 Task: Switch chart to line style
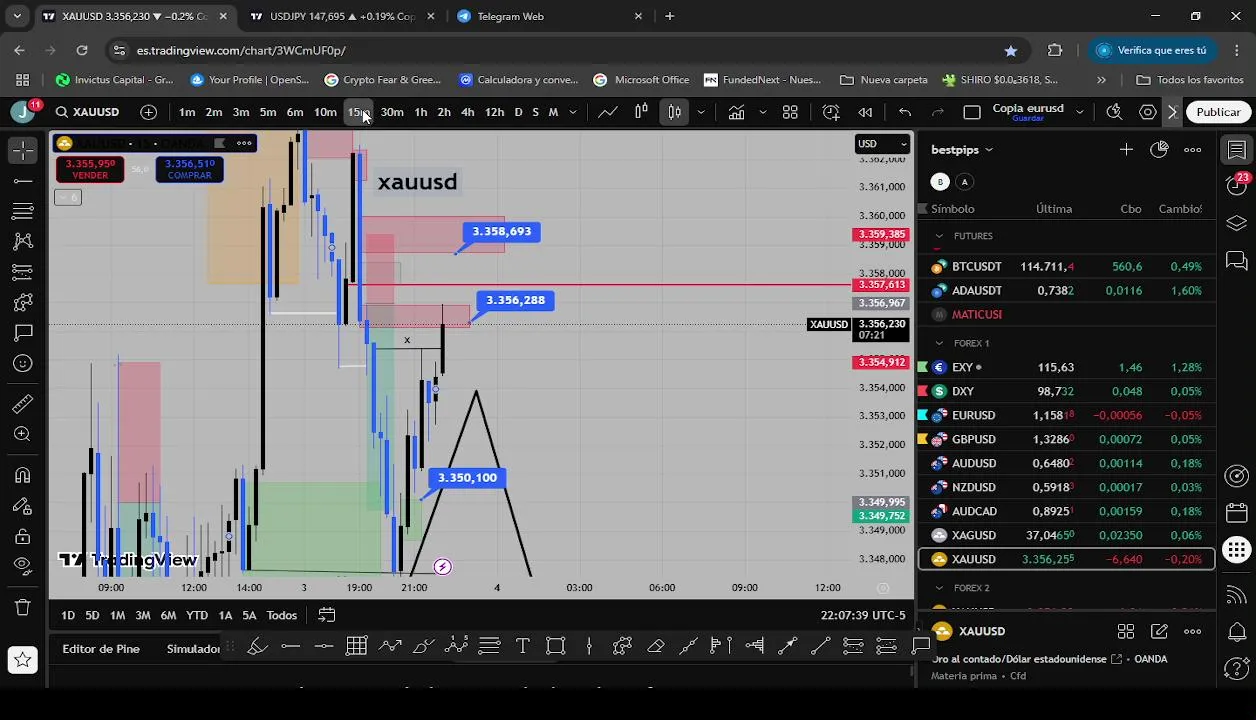[608, 112]
